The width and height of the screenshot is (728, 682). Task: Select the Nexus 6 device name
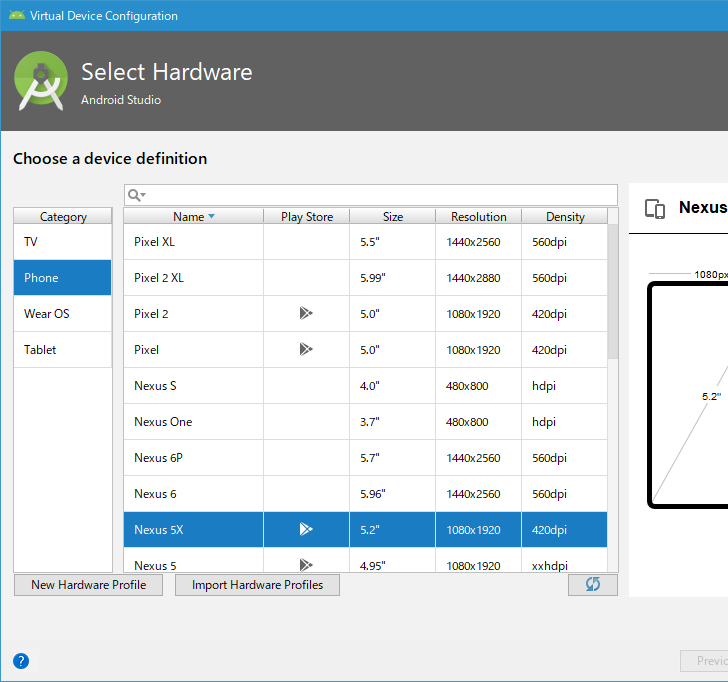155,494
